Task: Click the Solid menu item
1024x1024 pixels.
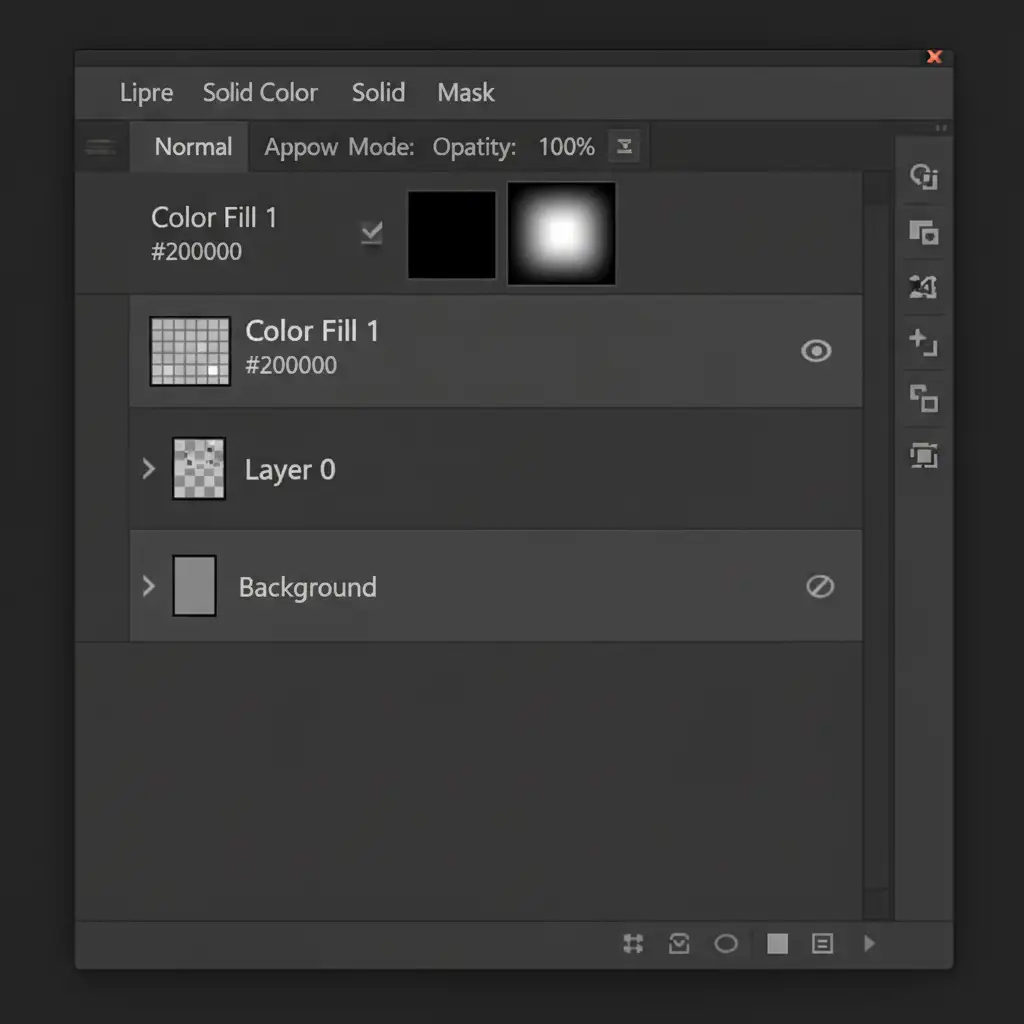Action: tap(378, 93)
